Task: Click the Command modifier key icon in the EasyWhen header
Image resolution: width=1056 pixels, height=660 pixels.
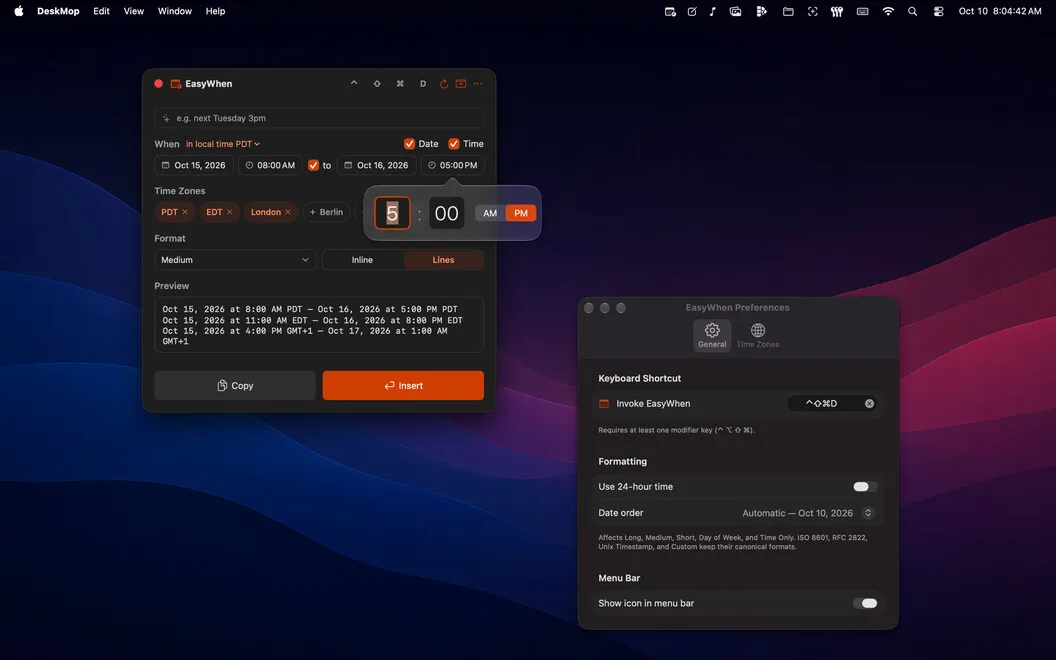Action: [x=400, y=84]
